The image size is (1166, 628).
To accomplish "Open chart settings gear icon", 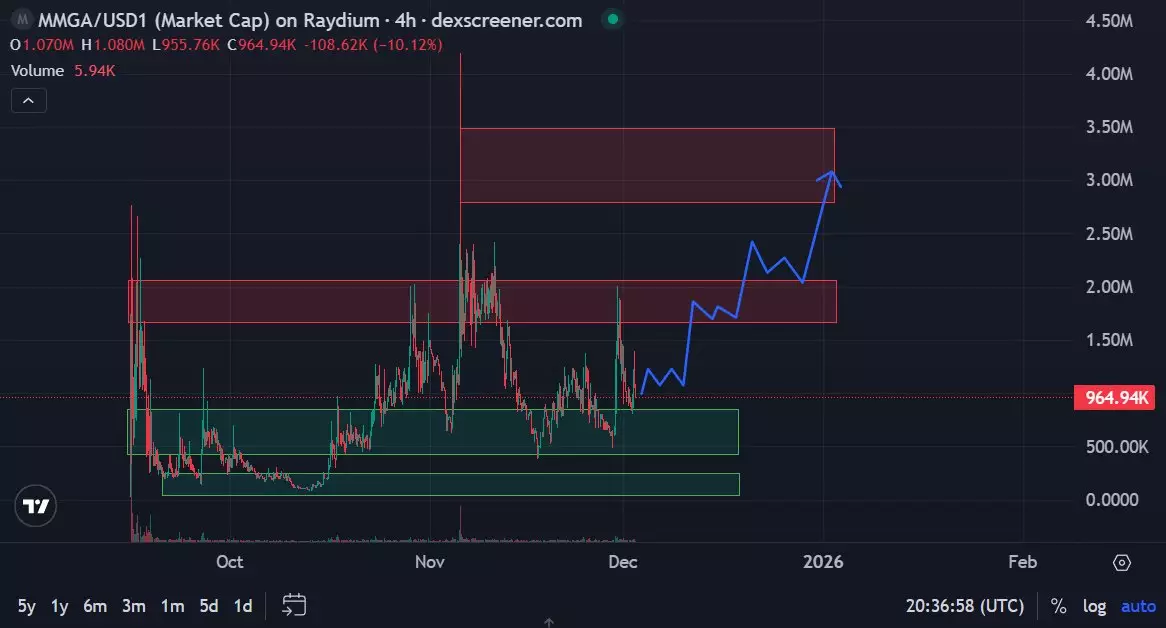I will [1122, 562].
